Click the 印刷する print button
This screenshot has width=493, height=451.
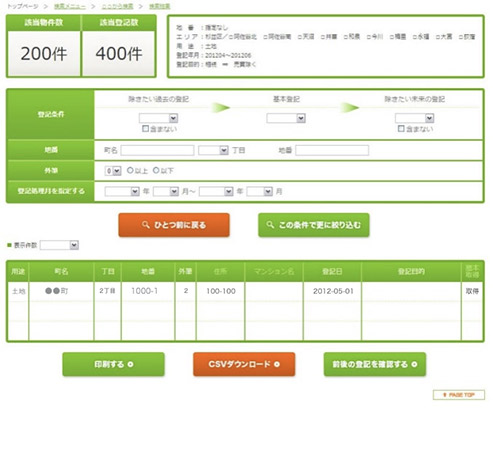click(x=113, y=364)
